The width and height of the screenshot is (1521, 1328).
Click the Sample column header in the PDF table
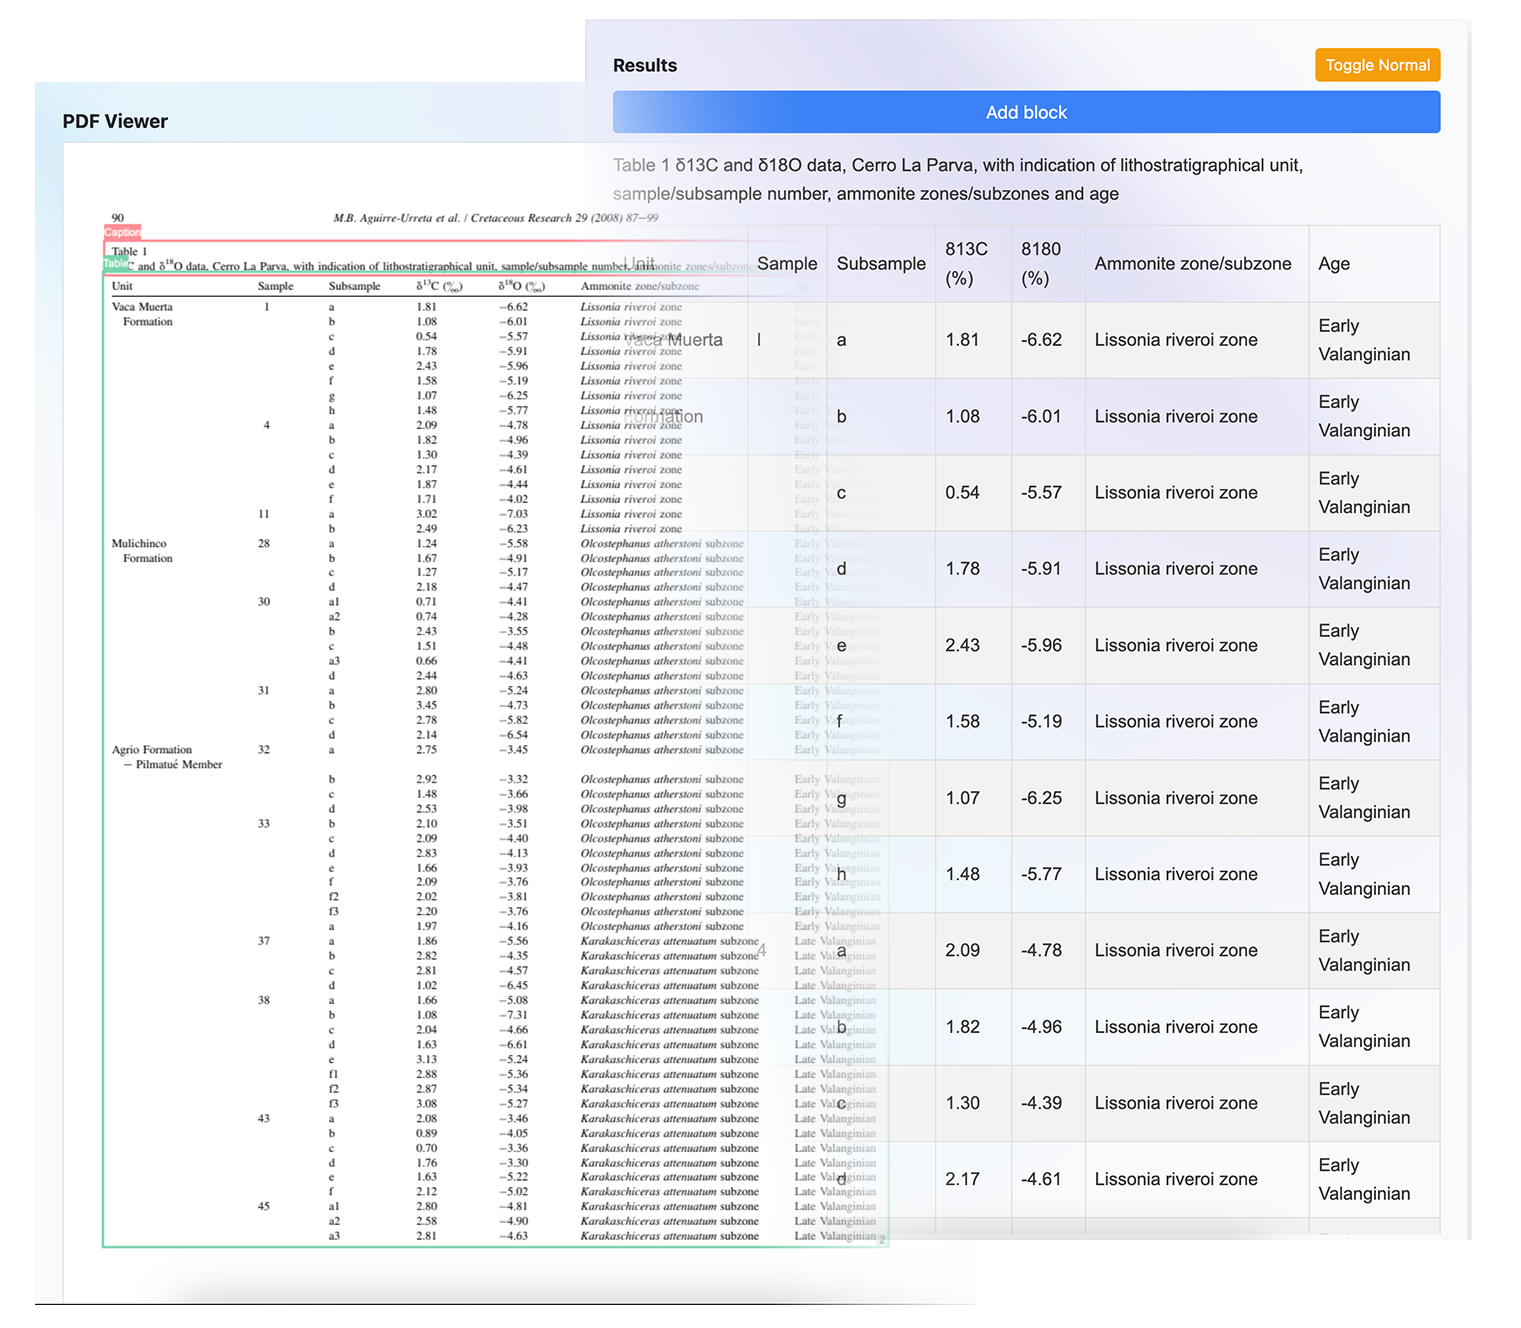pos(276,286)
